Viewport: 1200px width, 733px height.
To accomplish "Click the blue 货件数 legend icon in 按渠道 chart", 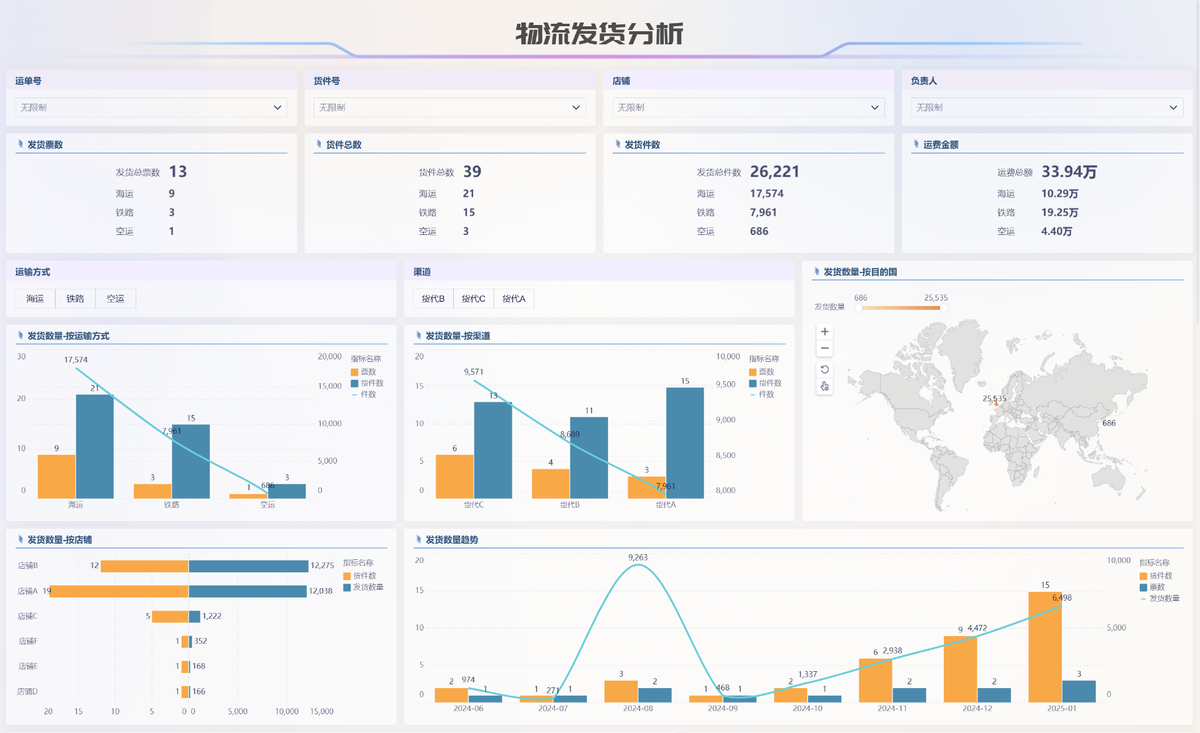I will tap(752, 383).
